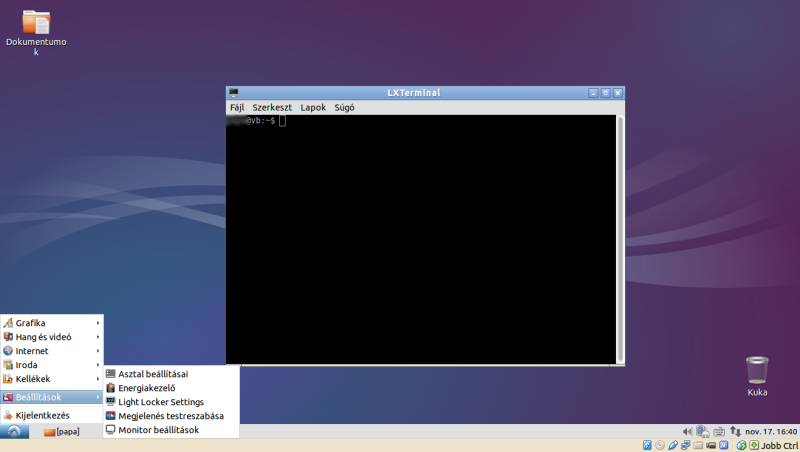Click the VirtualBox video capture camera icon

(711, 445)
